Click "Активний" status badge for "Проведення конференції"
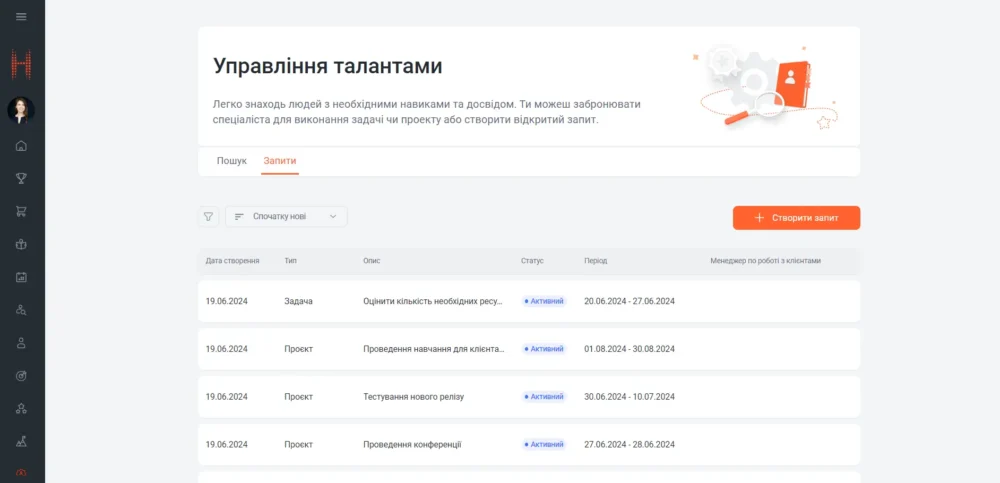The width and height of the screenshot is (1000, 483). click(544, 445)
